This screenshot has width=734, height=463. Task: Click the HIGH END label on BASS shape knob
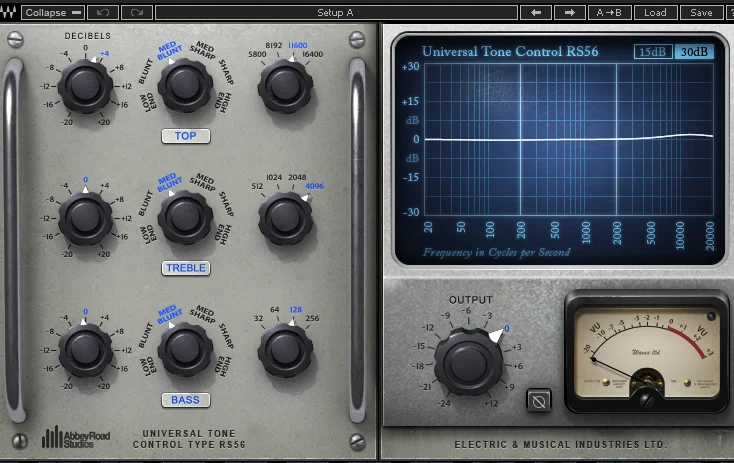224,366
